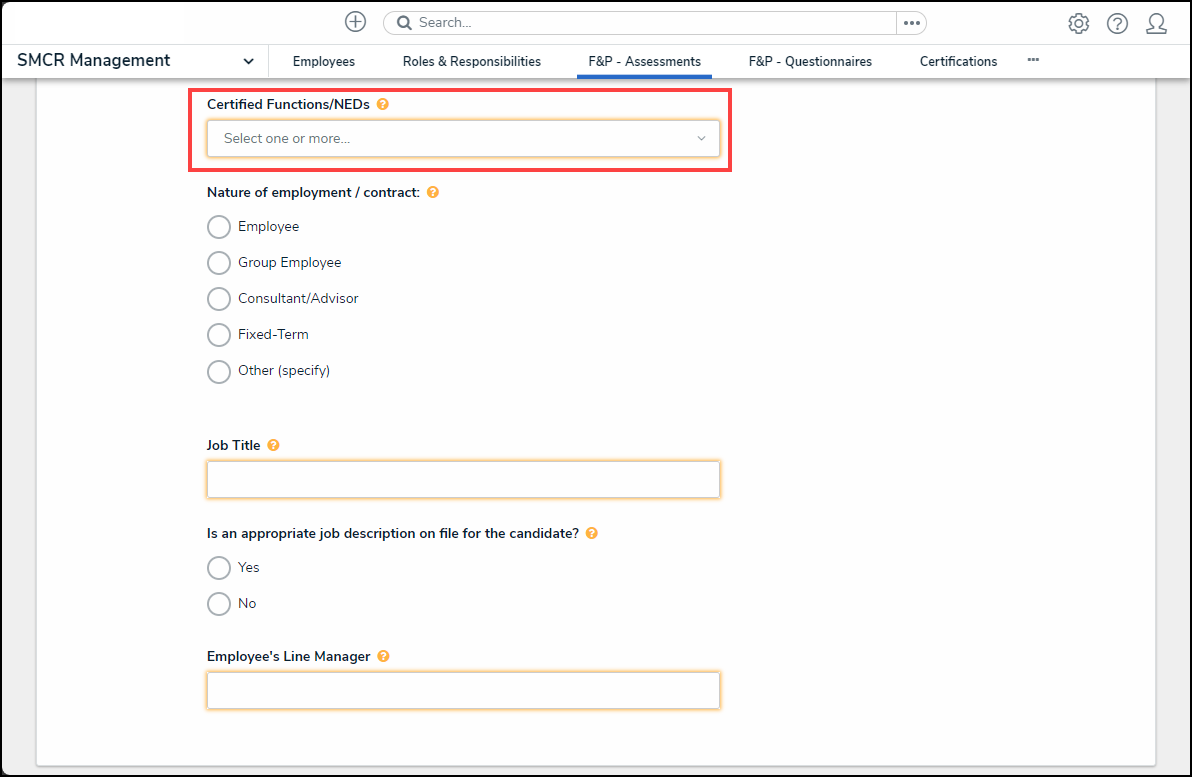This screenshot has width=1192, height=777.
Task: Click help icon beside Certified Functions/NEDs
Action: click(383, 104)
